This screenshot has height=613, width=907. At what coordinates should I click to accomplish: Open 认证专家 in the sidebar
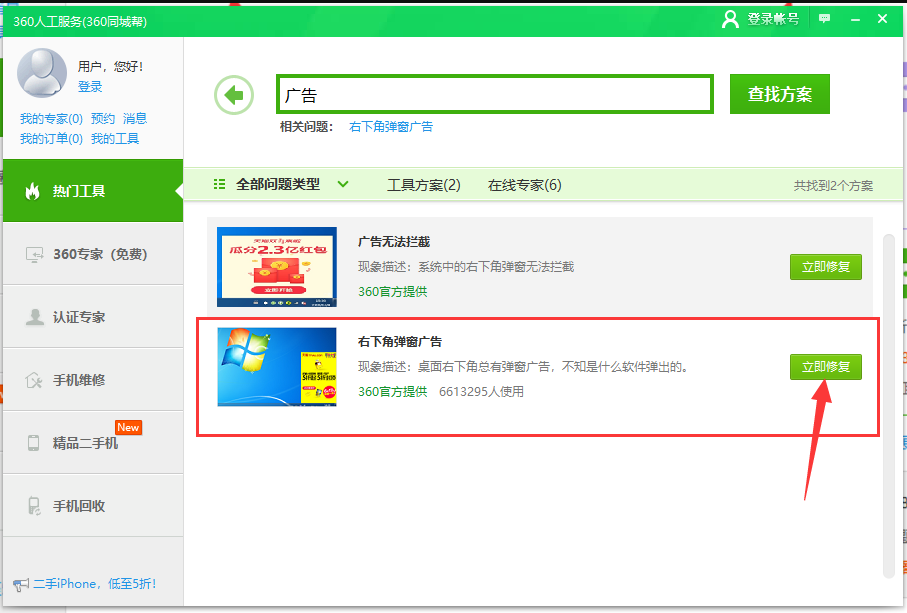point(78,317)
